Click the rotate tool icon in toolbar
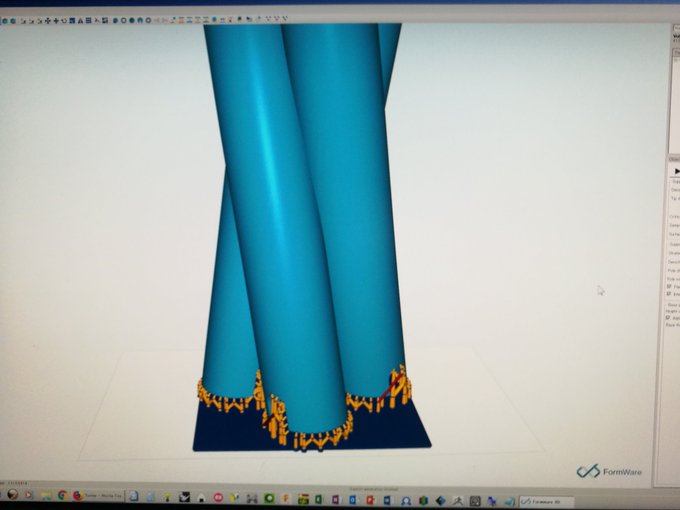The width and height of the screenshot is (680, 510). [64, 20]
